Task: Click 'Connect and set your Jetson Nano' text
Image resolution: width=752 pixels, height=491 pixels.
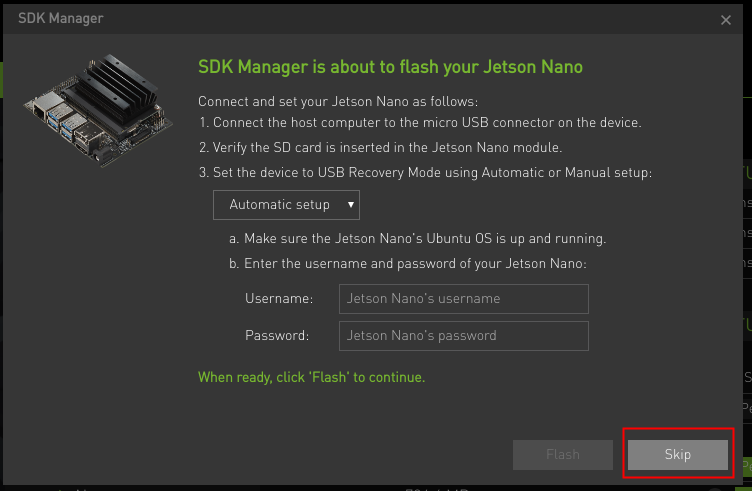Action: click(338, 102)
